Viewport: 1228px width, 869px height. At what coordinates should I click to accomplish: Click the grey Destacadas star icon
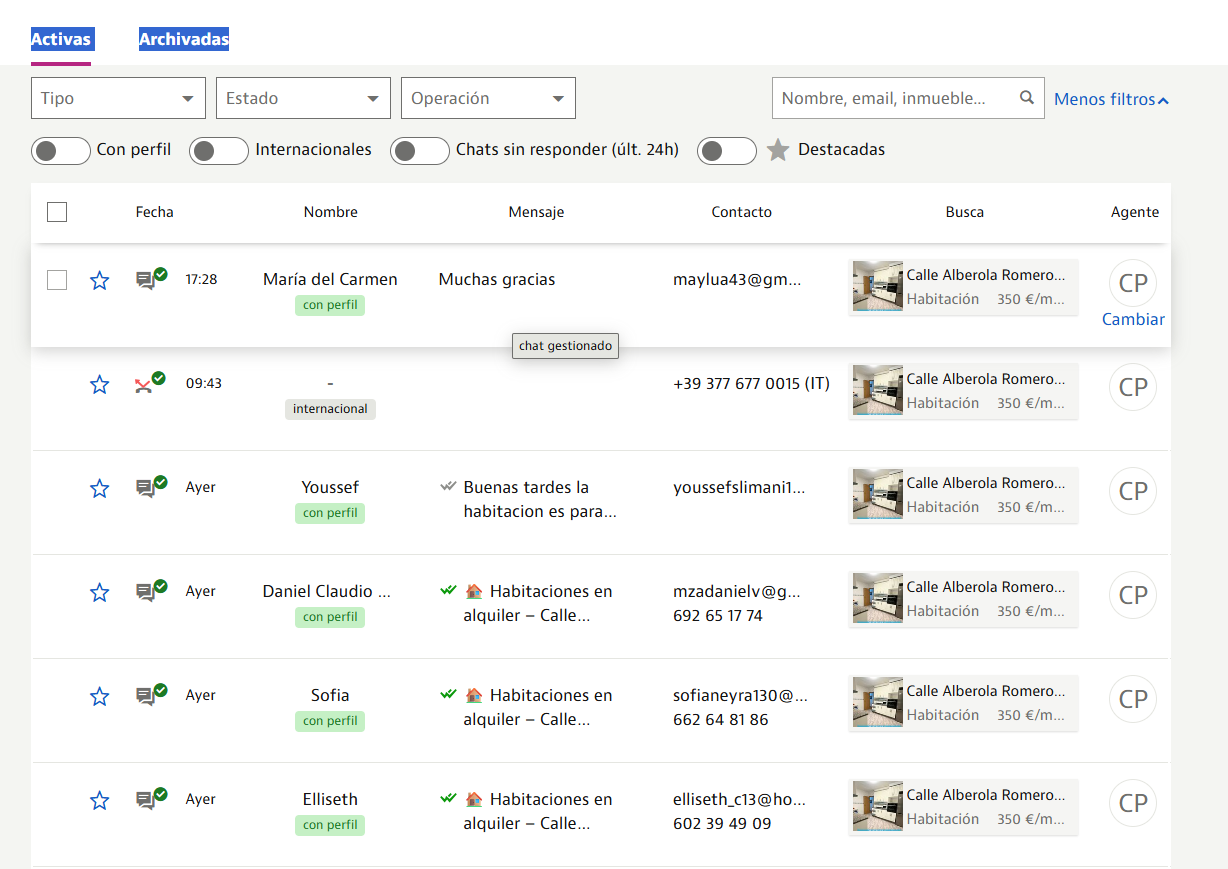coord(778,150)
